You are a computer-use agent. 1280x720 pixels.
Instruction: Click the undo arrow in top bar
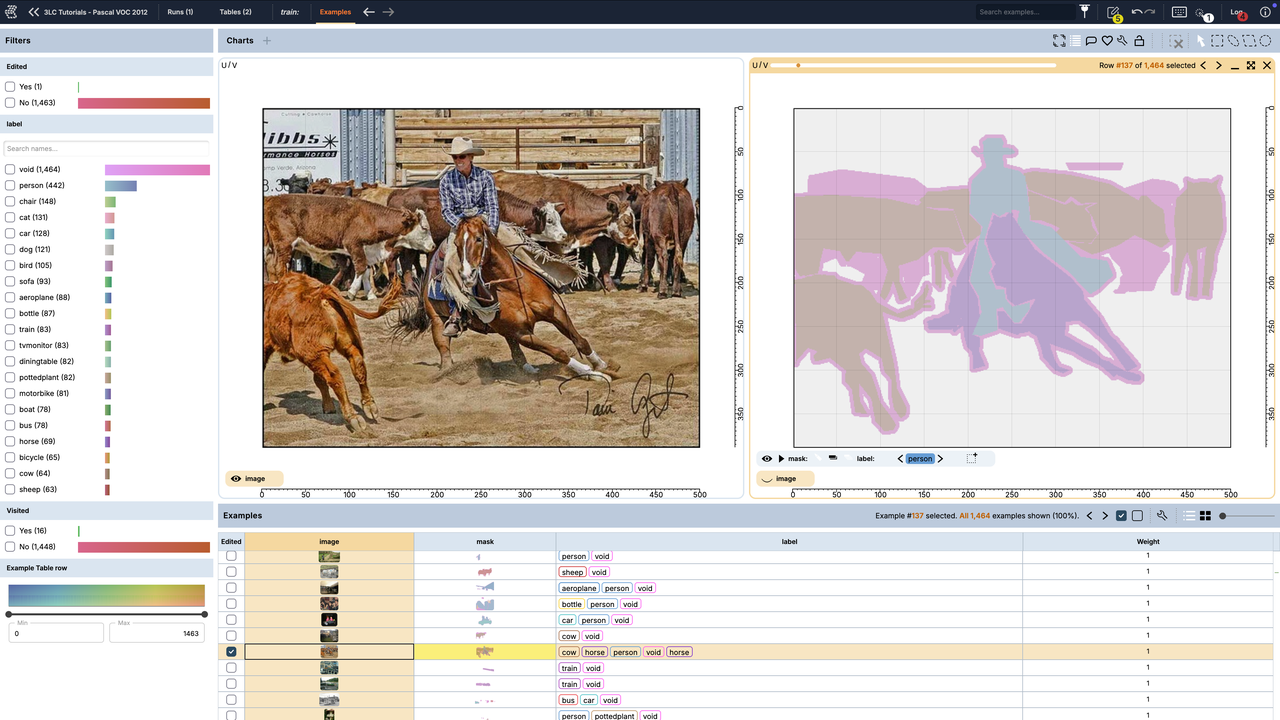pos(1137,12)
